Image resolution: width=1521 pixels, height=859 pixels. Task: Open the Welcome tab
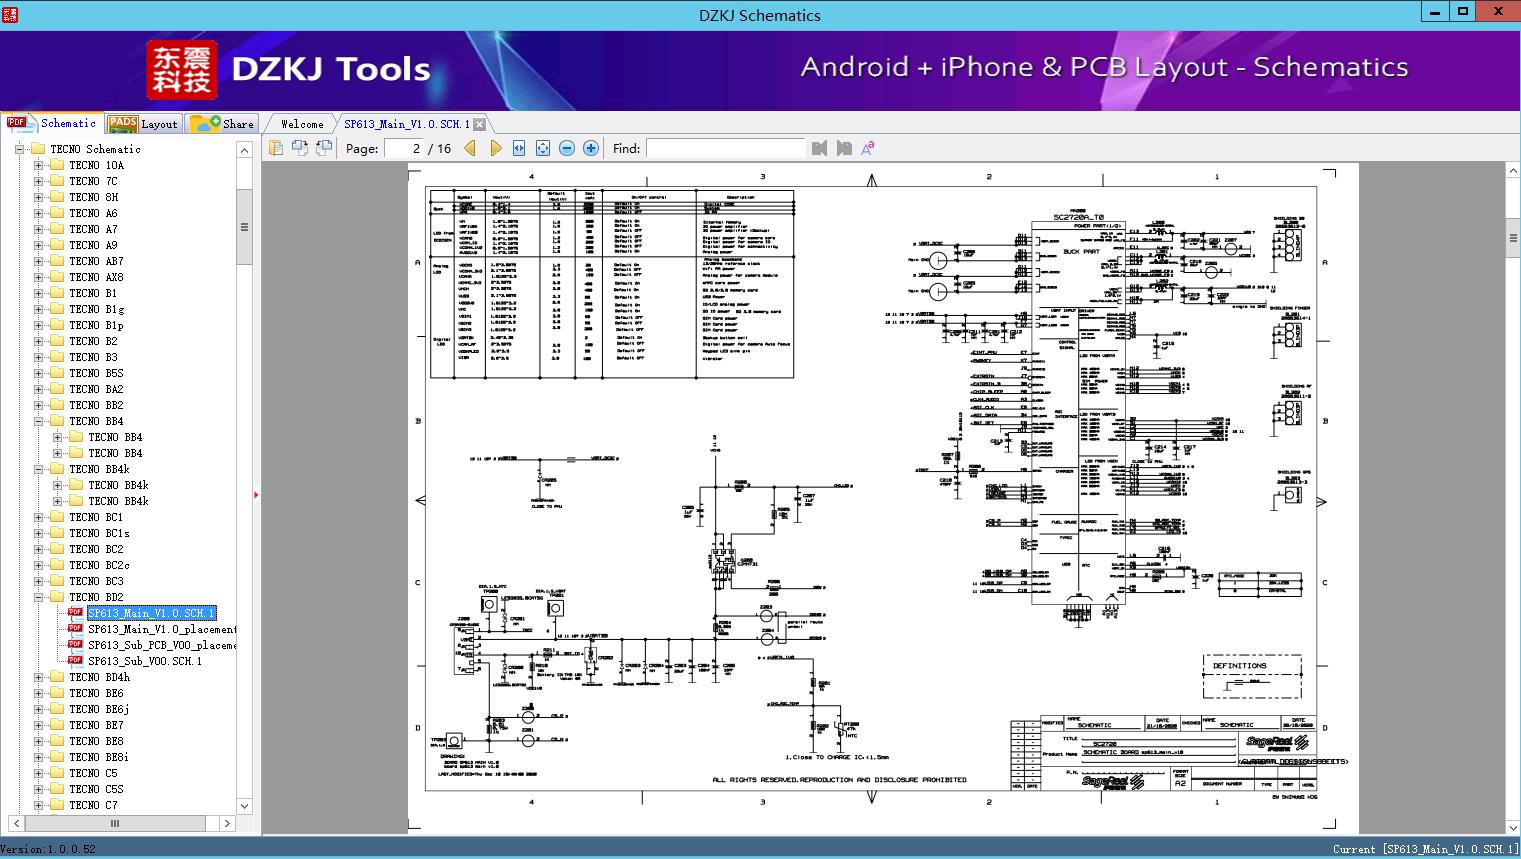(301, 124)
